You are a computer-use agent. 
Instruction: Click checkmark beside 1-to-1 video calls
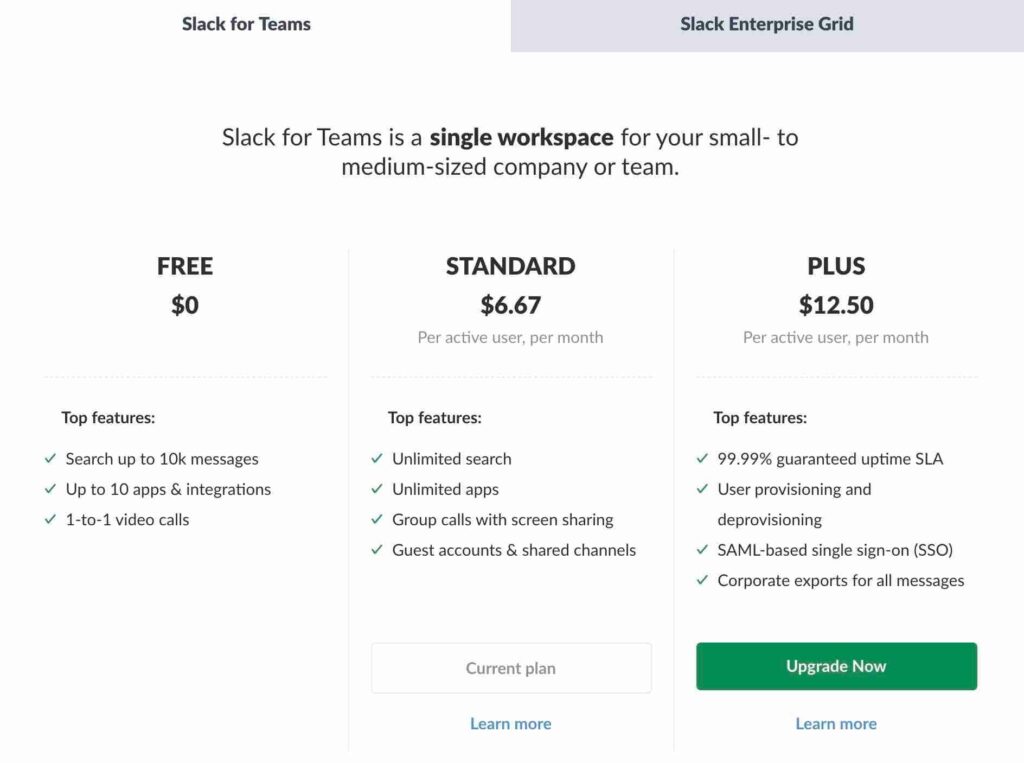[x=50, y=519]
